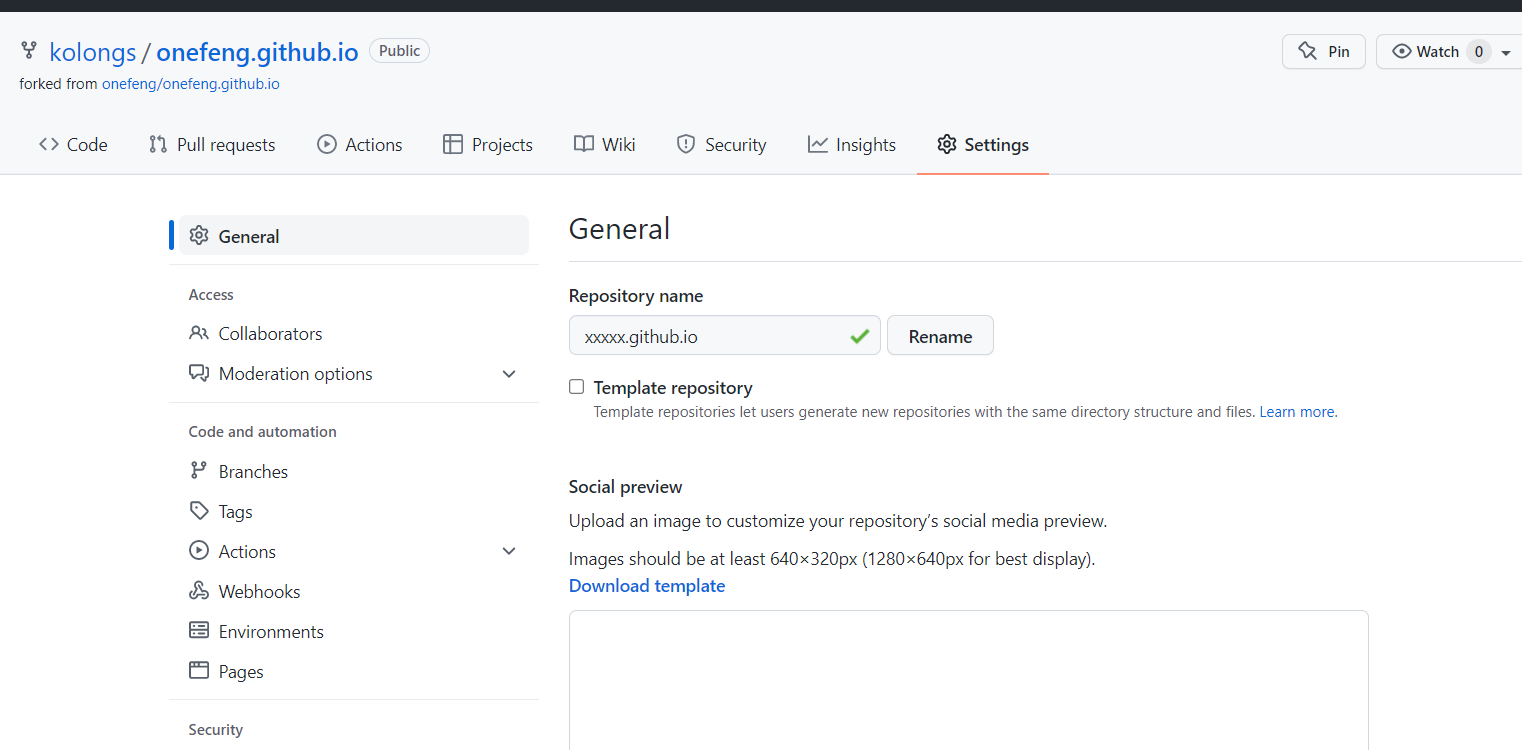Expand the Moderation options section
1522x750 pixels.
click(x=509, y=374)
